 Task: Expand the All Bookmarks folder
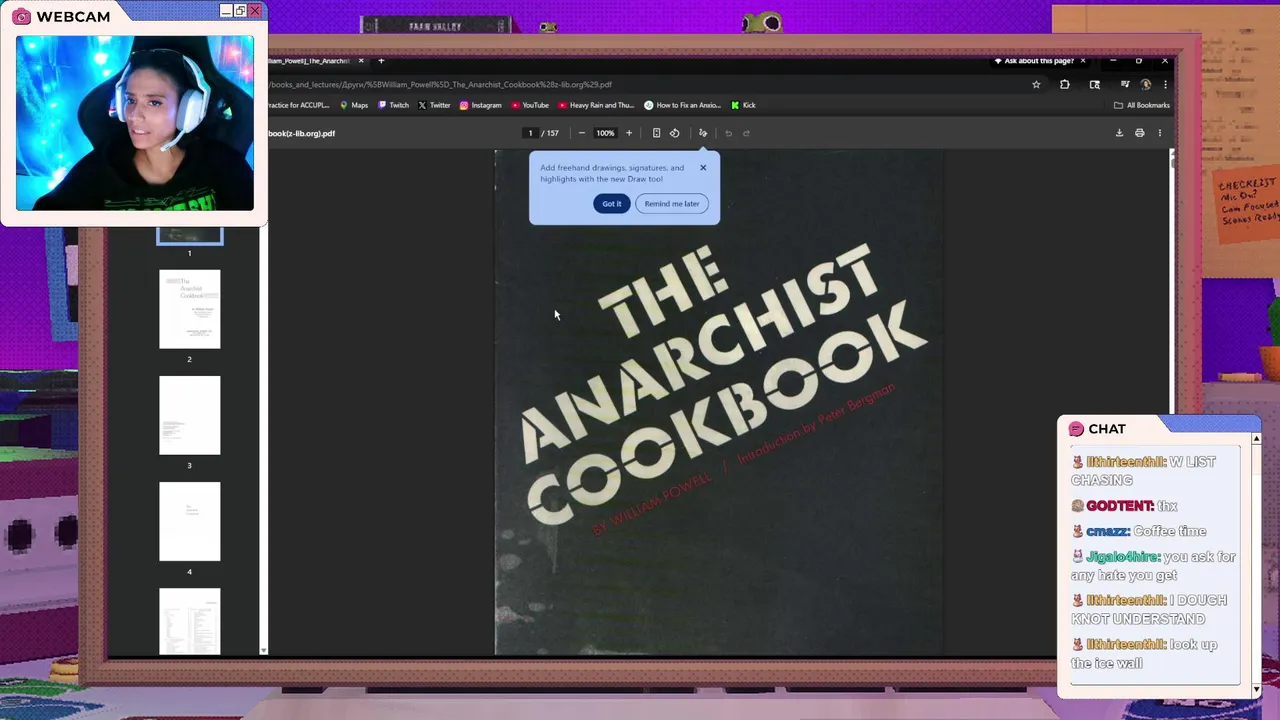(1141, 105)
